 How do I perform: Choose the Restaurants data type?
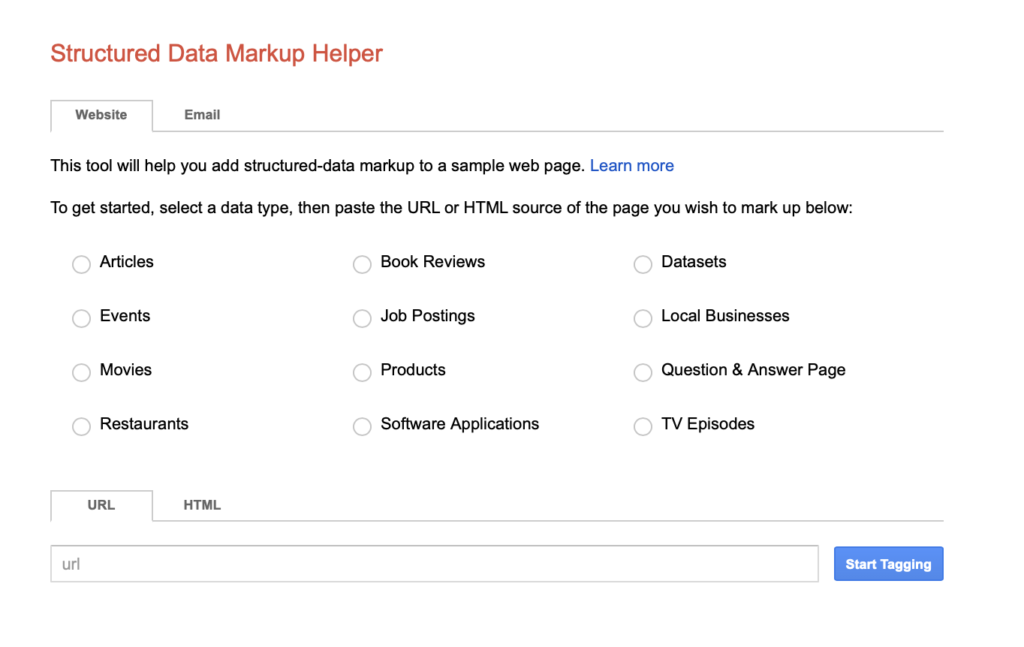coord(81,426)
